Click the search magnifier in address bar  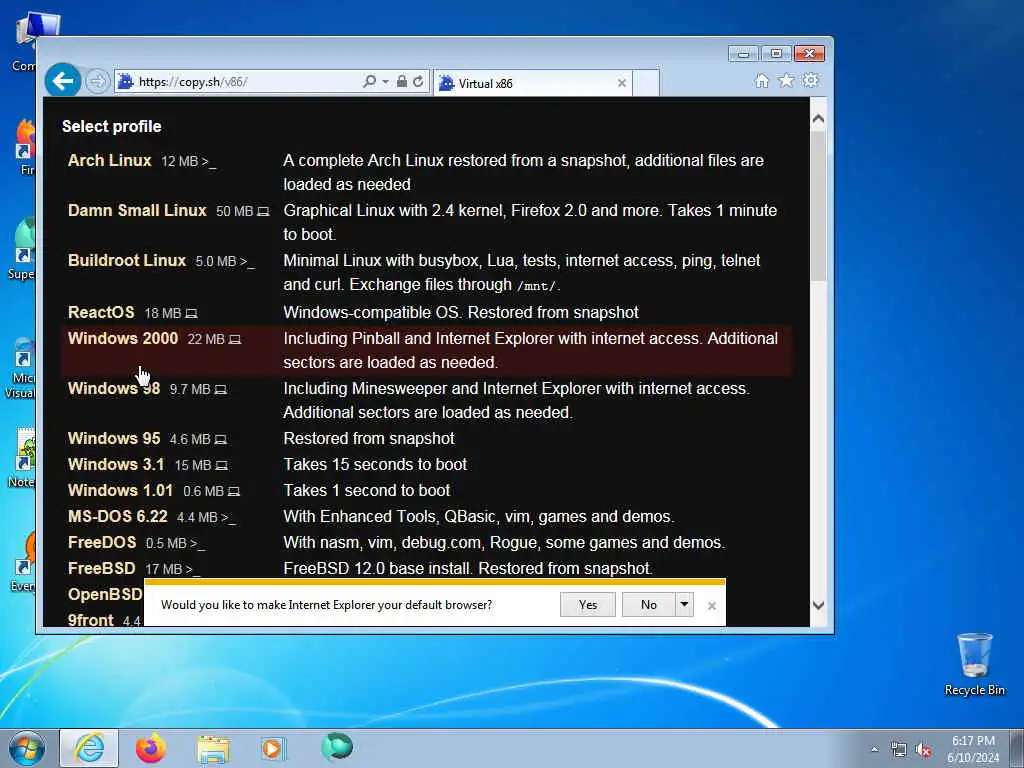pyautogui.click(x=369, y=82)
